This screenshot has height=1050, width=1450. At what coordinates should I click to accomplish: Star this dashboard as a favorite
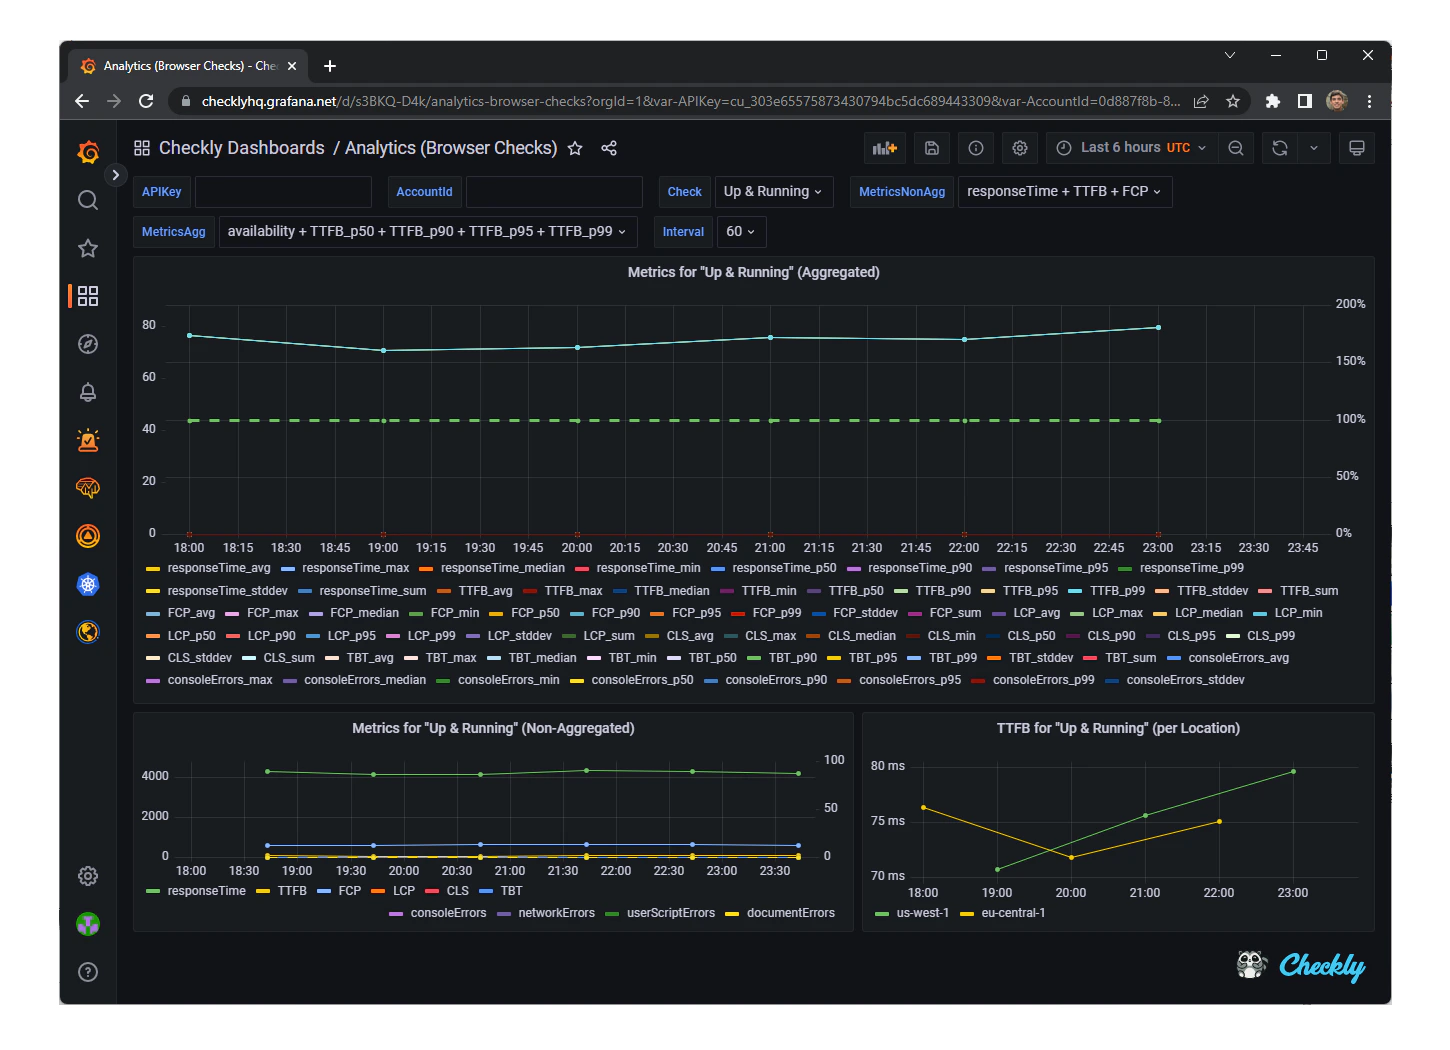(575, 148)
